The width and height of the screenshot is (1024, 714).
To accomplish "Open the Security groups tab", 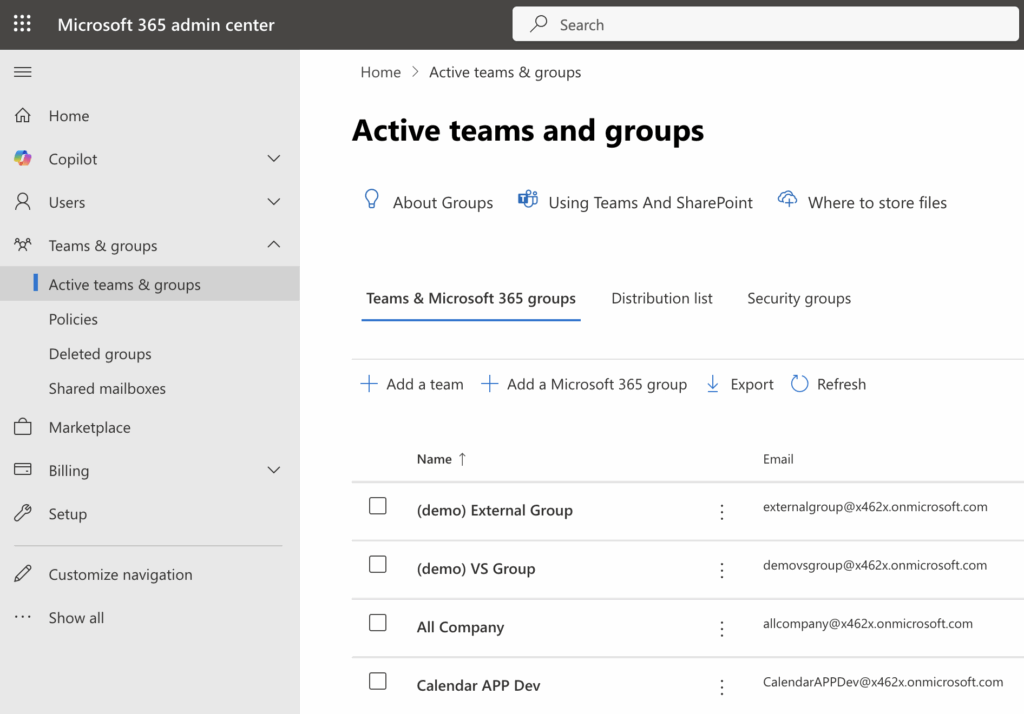I will tap(798, 298).
